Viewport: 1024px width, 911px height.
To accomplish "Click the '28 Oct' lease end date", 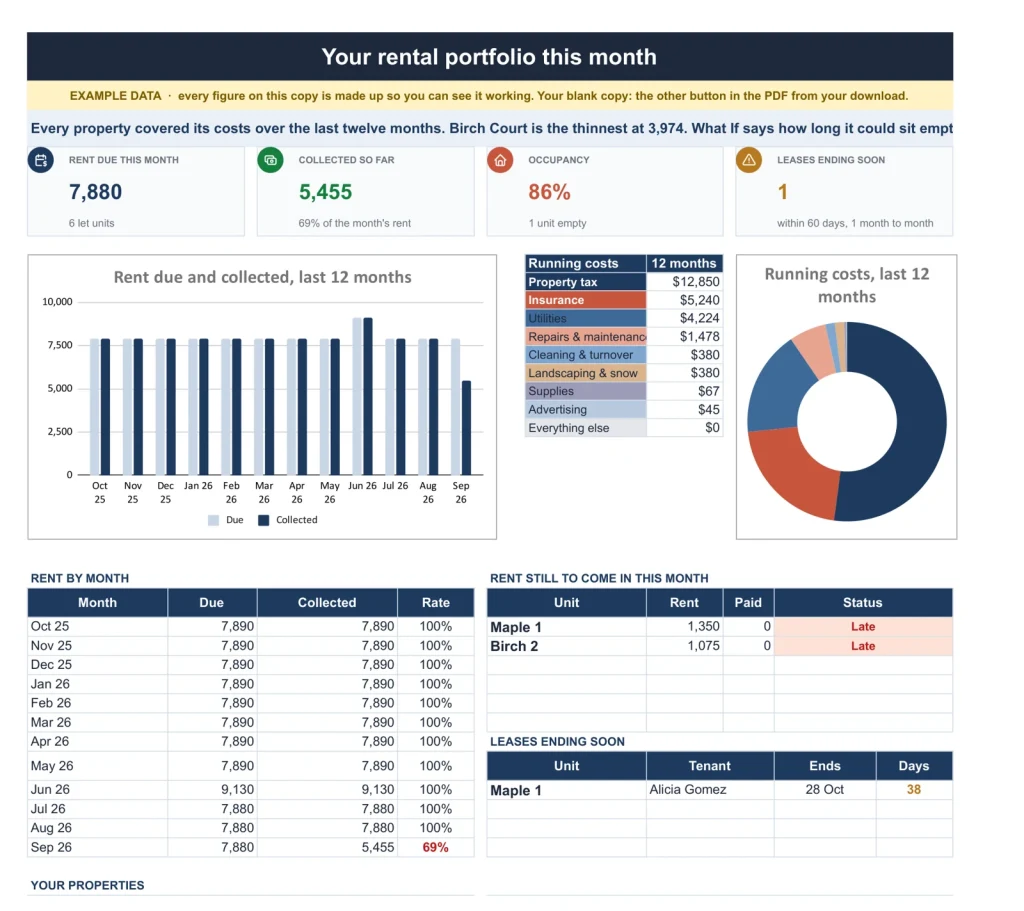I will click(824, 790).
